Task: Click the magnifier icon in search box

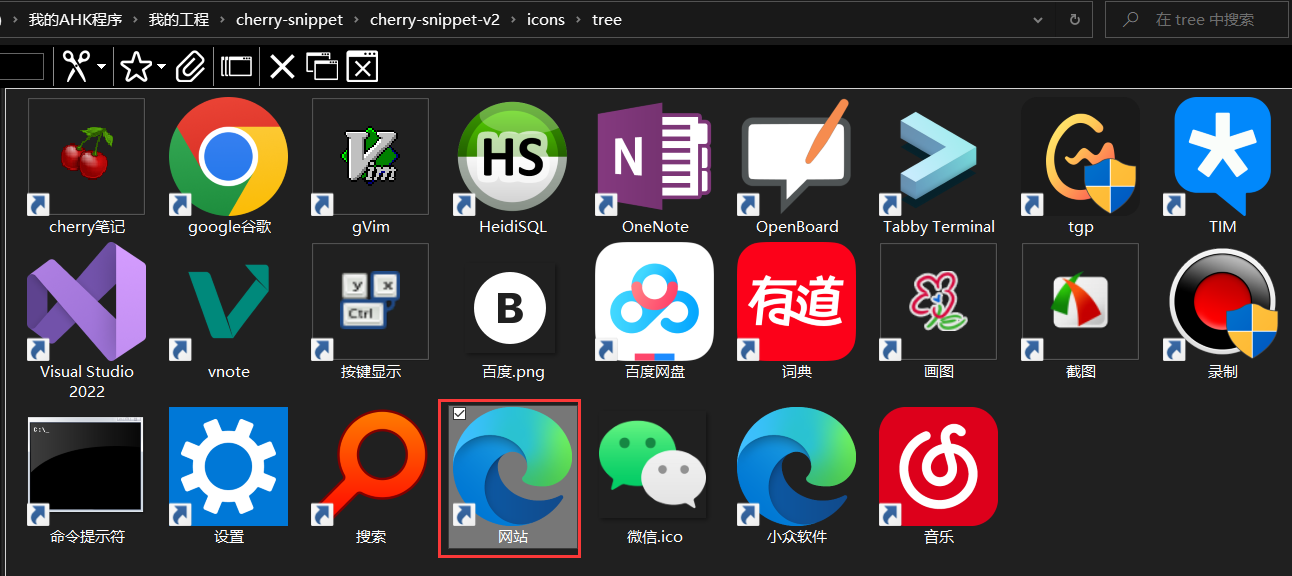Action: point(1131,19)
